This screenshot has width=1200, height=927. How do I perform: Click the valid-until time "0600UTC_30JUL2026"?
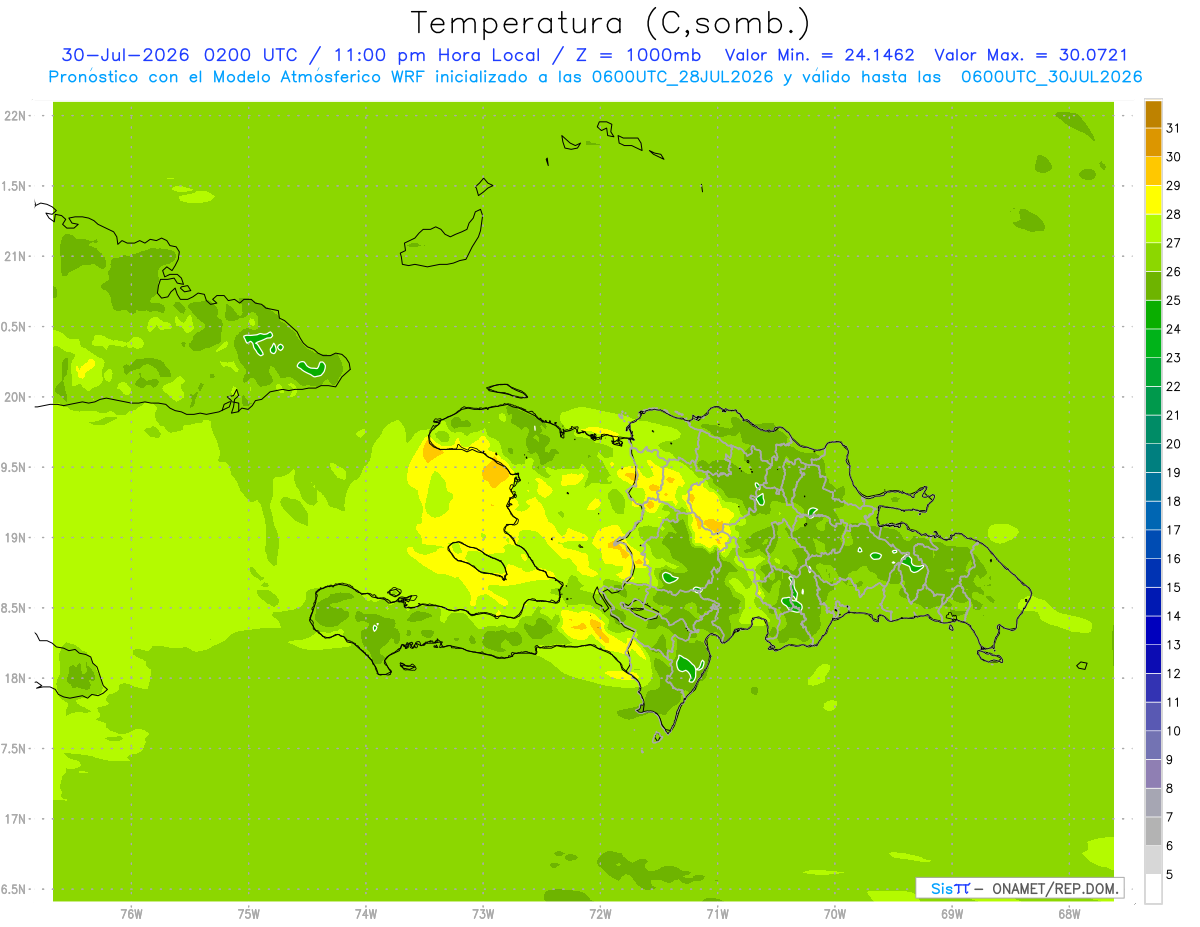tap(1051, 77)
